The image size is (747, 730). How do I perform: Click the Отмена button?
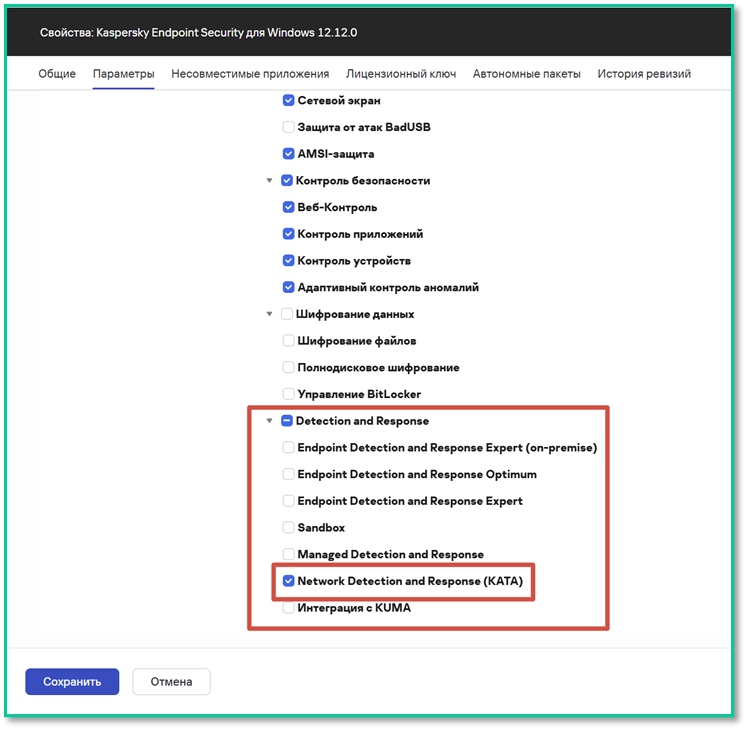(171, 681)
